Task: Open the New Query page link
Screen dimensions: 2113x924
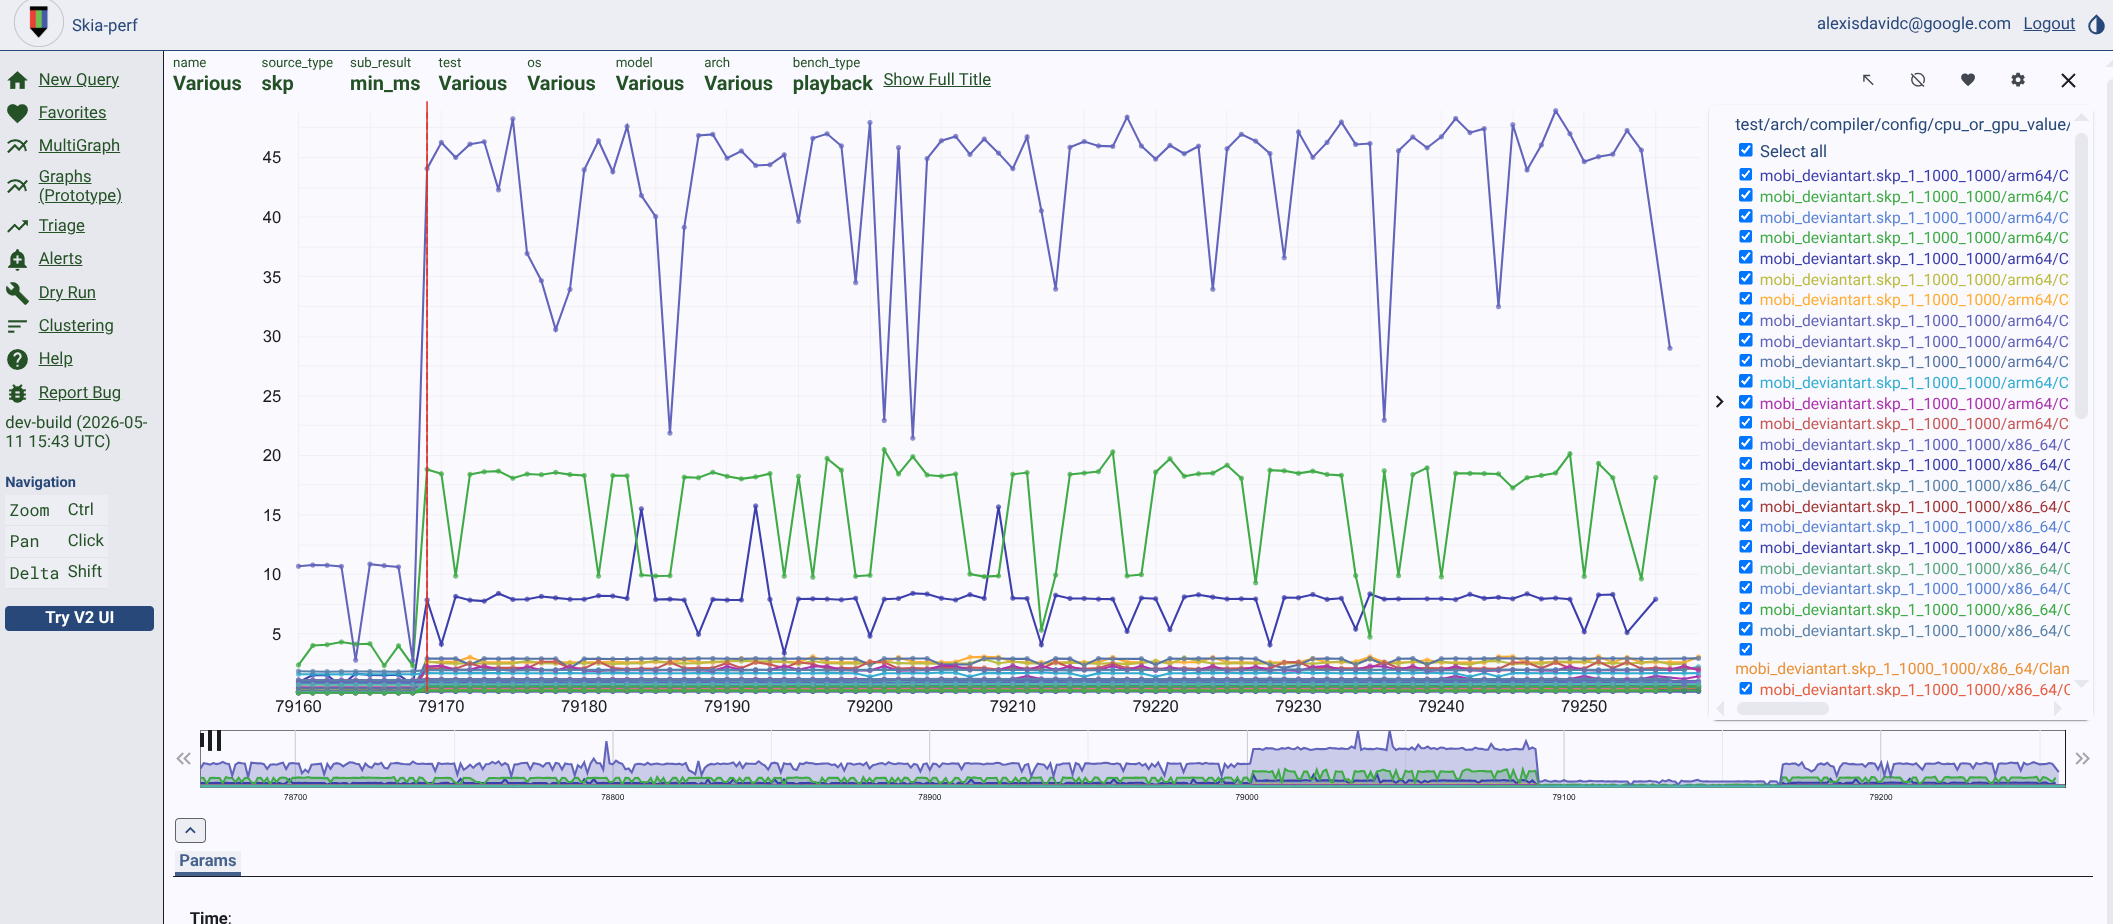Action: (79, 80)
